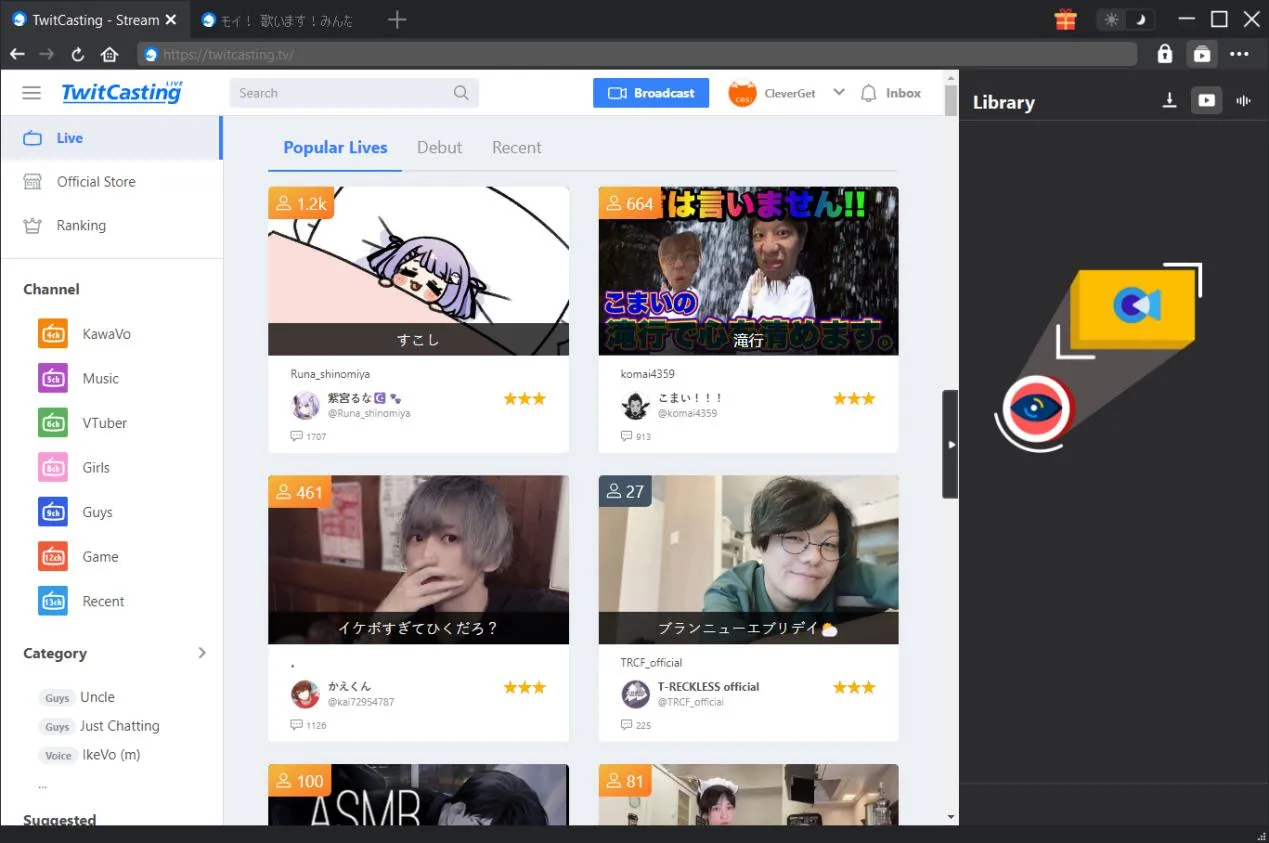Switch to the Debut tab

point(439,147)
